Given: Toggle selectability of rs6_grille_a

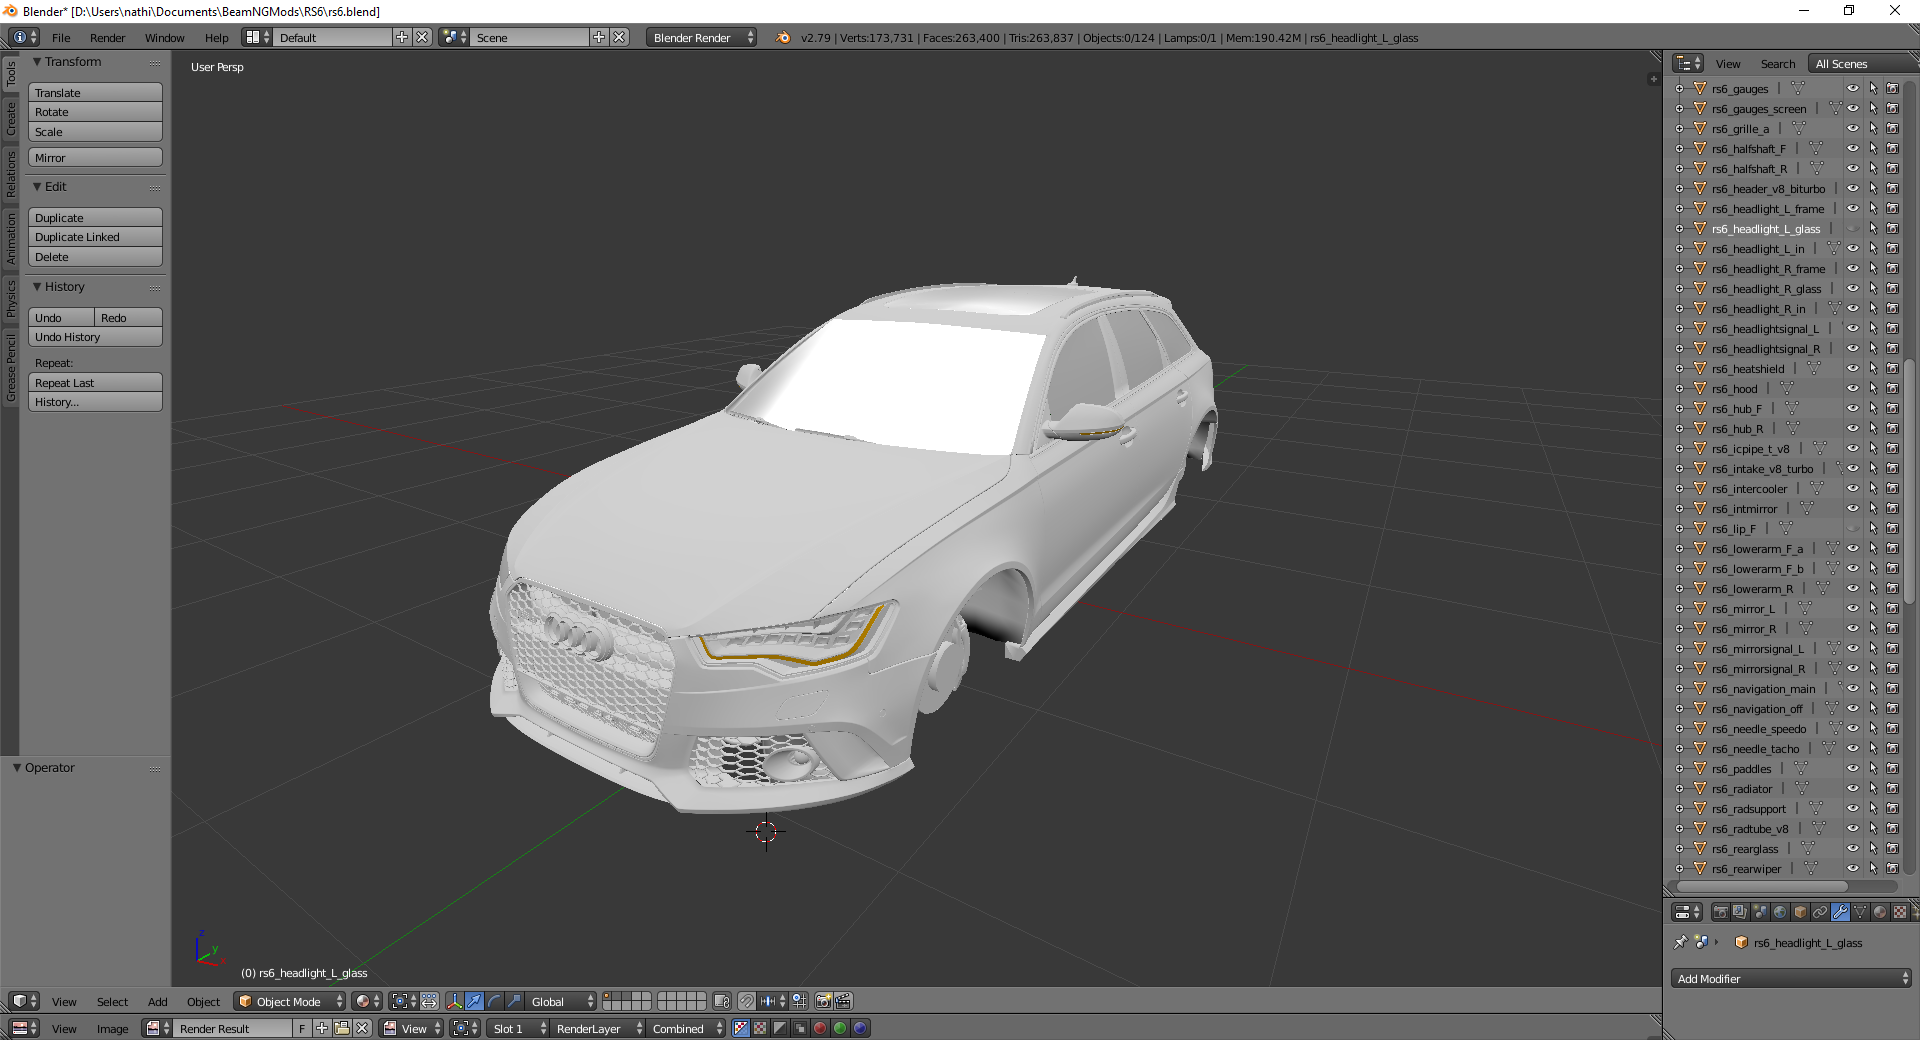Looking at the screenshot, I should click(1873, 129).
